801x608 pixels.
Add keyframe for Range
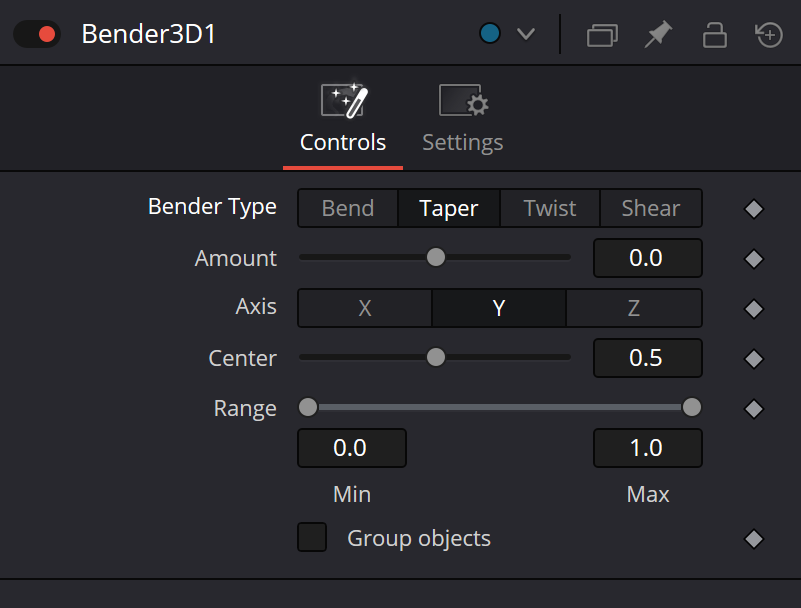(x=754, y=409)
